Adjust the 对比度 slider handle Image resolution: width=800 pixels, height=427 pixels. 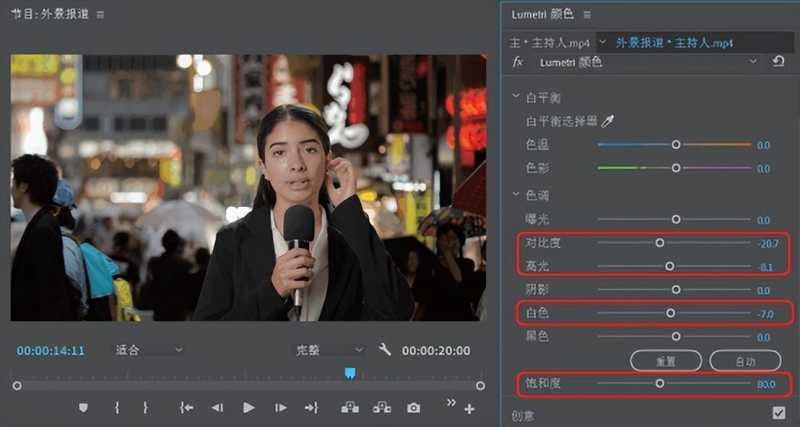point(660,243)
